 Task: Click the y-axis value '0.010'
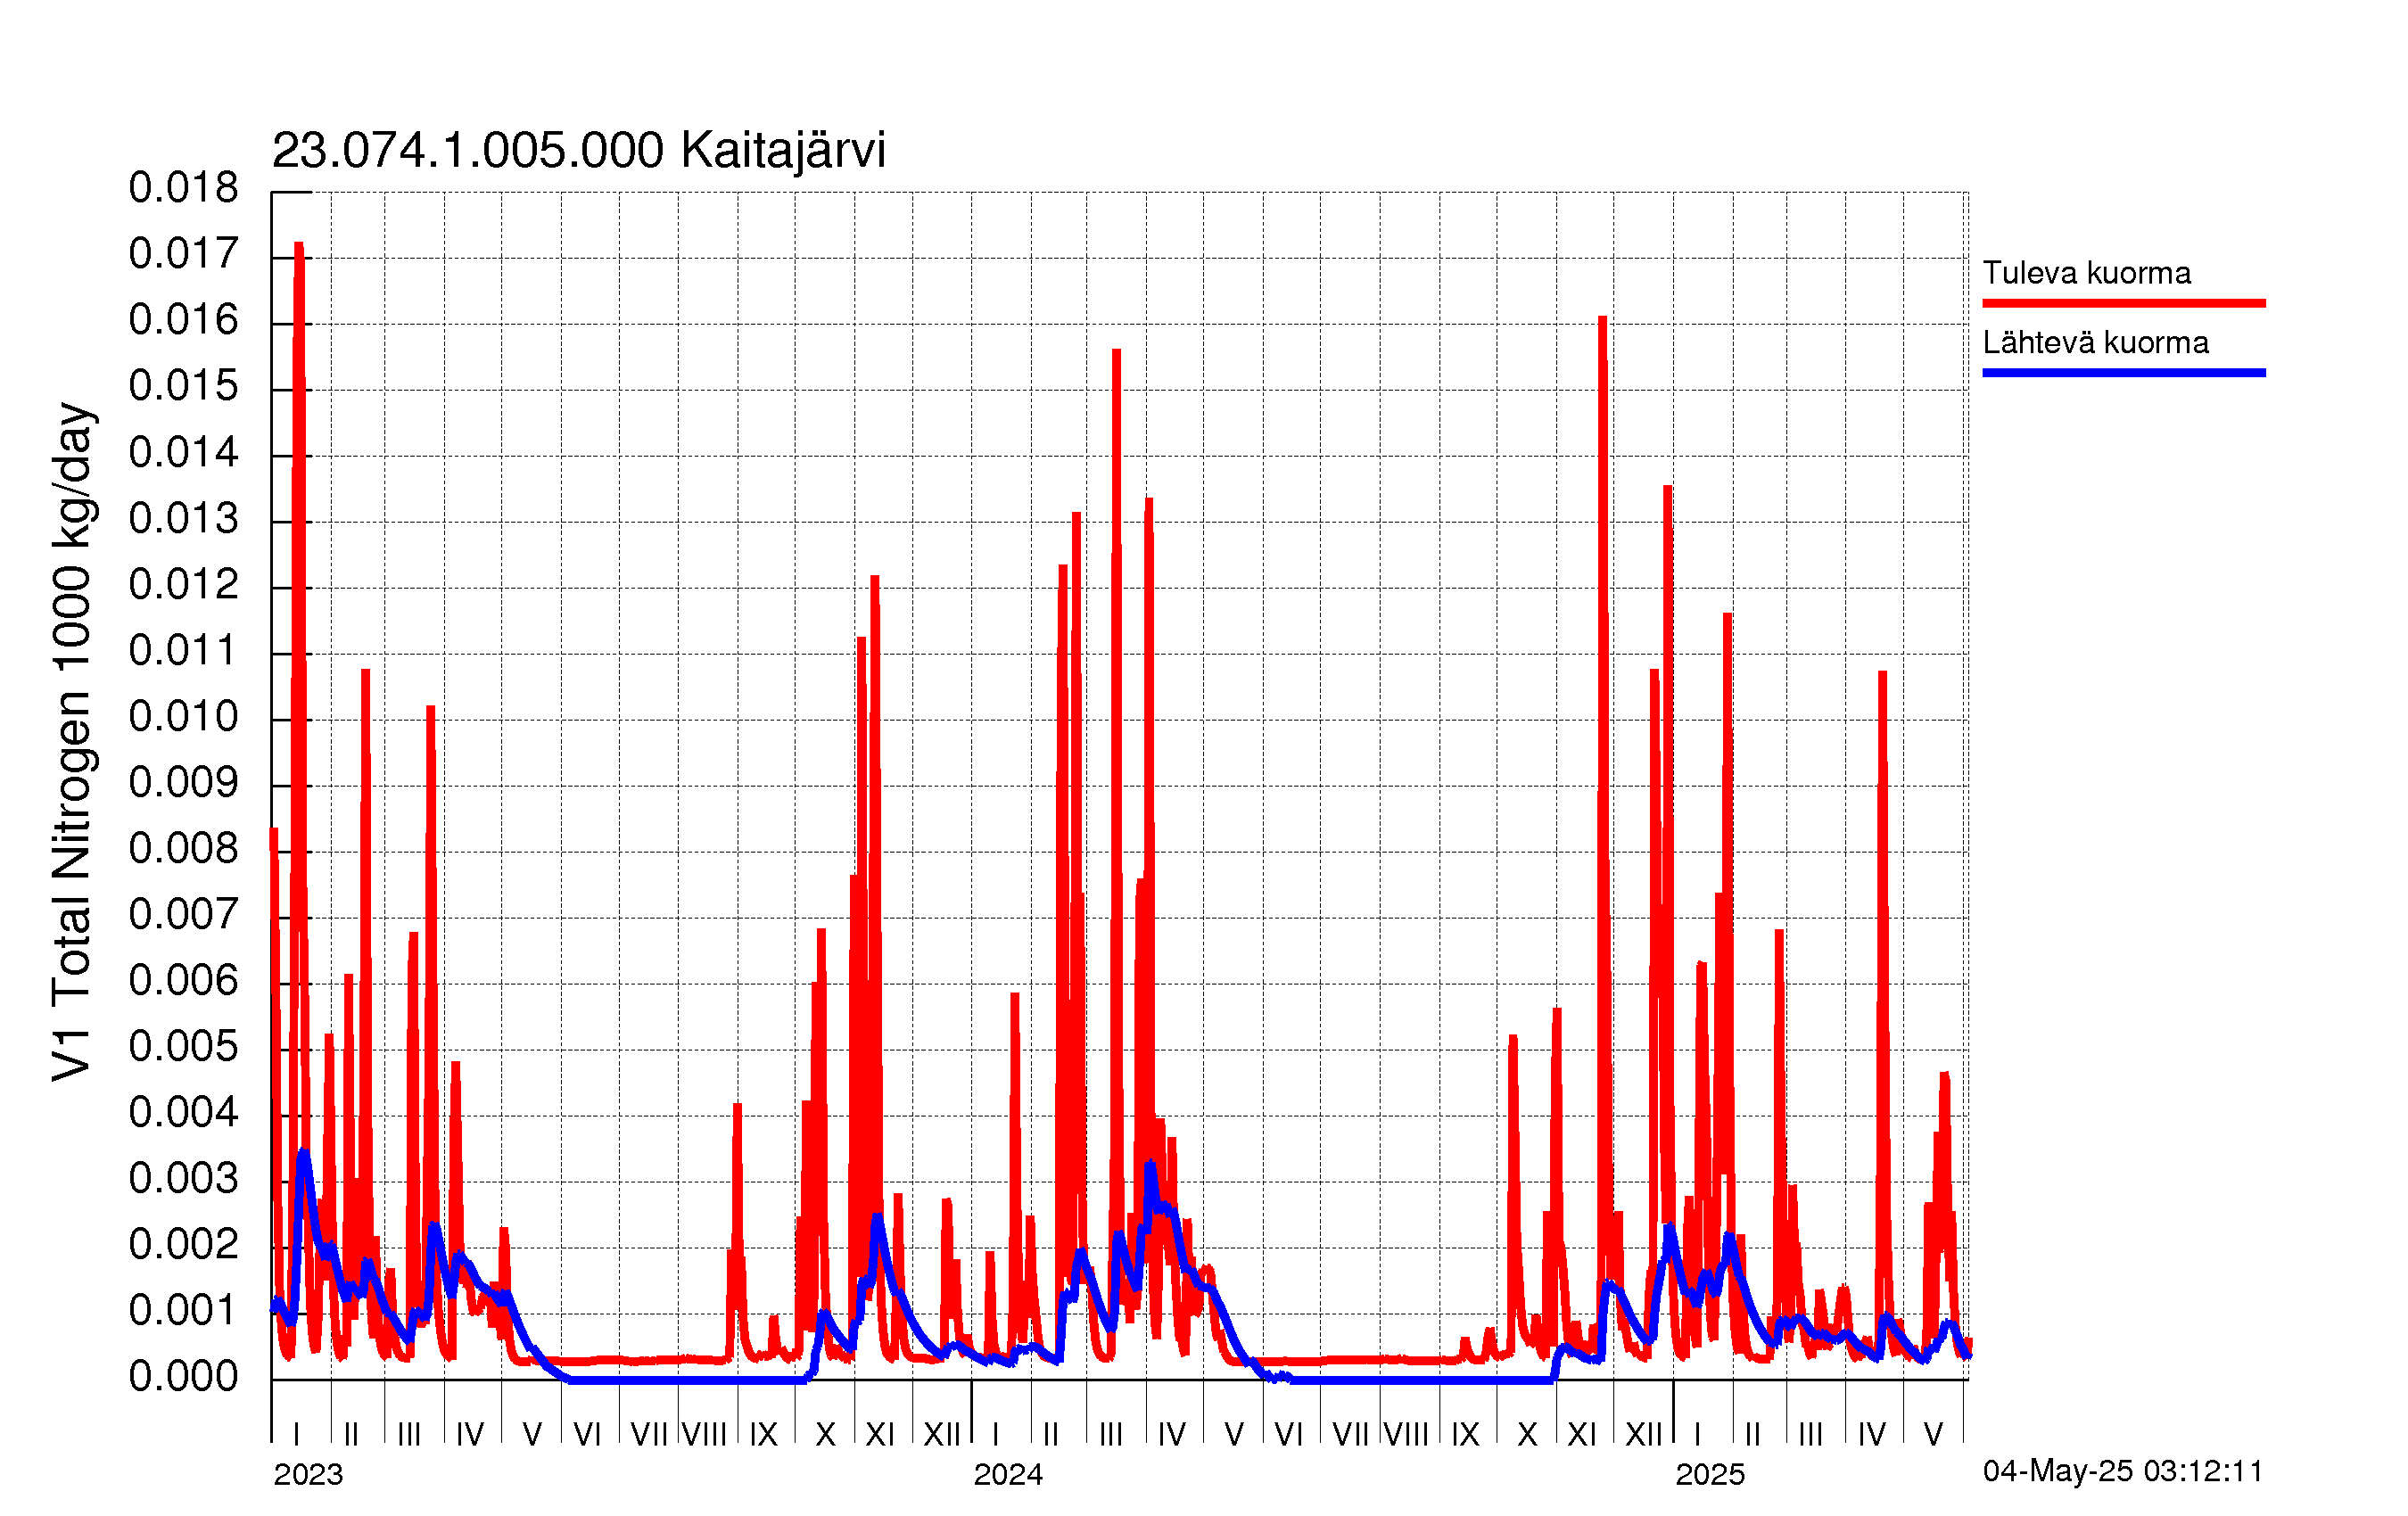click(x=184, y=717)
